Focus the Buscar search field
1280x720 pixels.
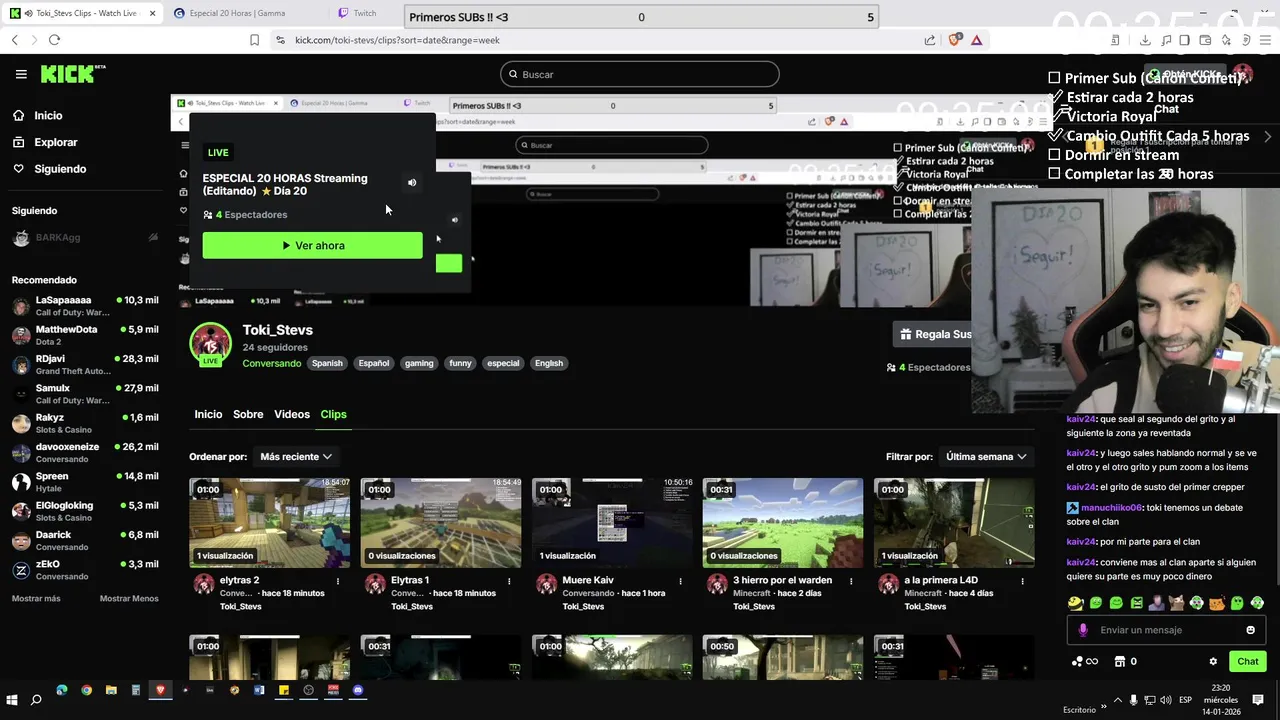click(640, 74)
